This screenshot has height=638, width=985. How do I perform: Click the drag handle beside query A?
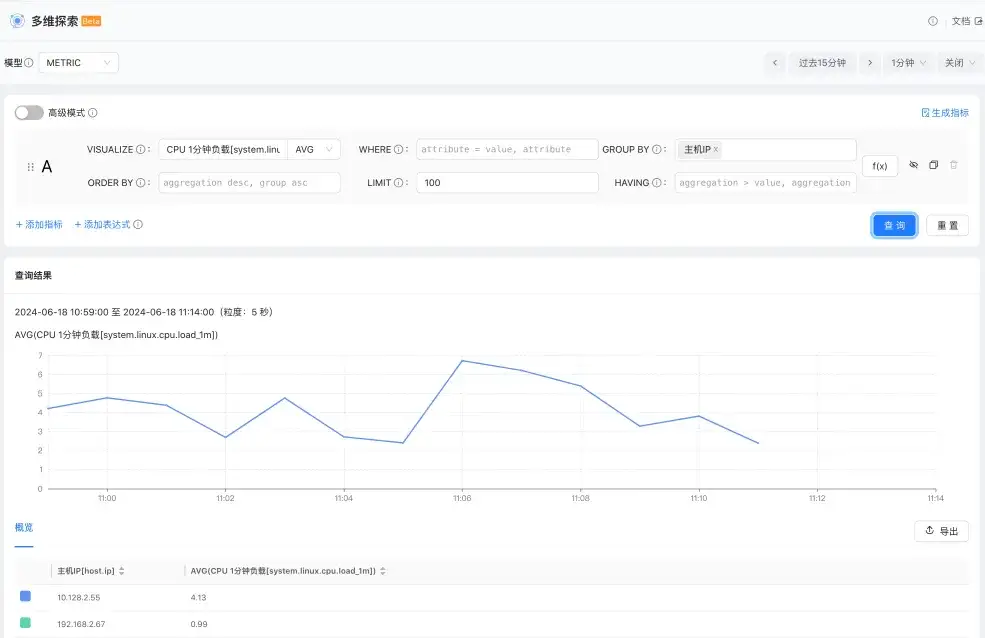(x=30, y=167)
